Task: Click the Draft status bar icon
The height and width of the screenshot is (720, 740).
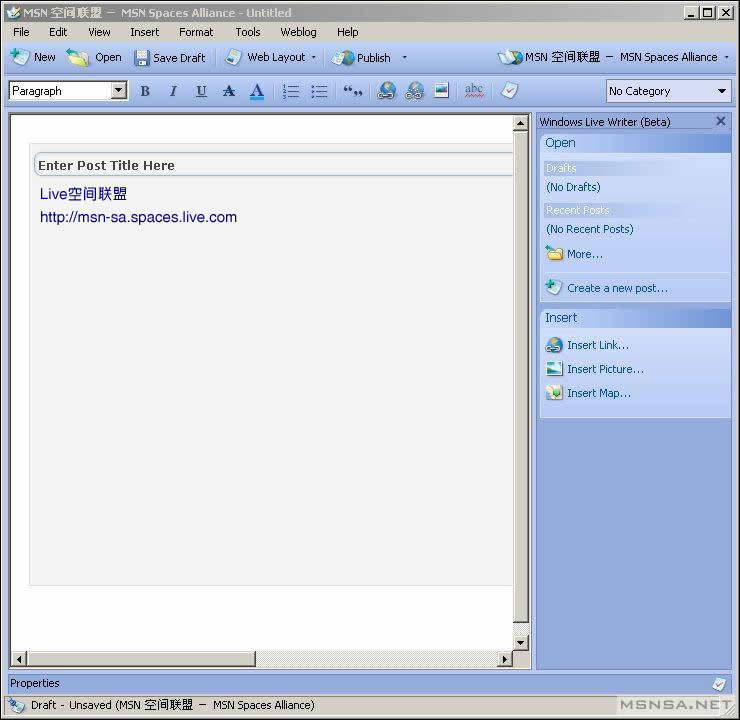Action: pos(17,705)
